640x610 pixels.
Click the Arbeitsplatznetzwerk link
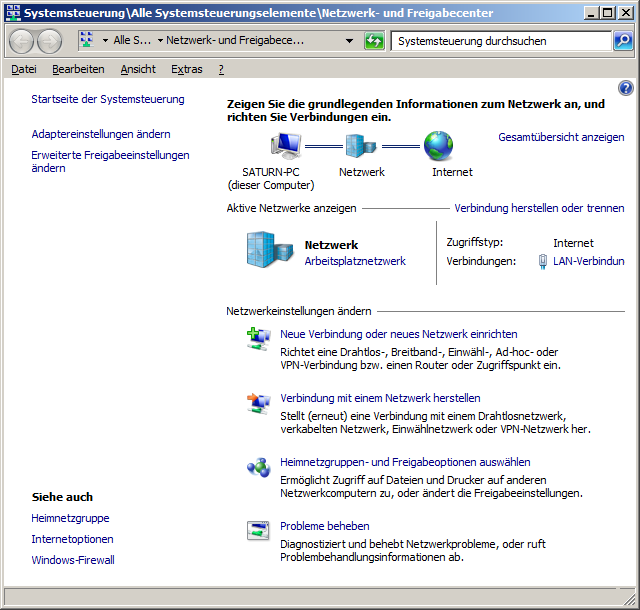point(355,261)
